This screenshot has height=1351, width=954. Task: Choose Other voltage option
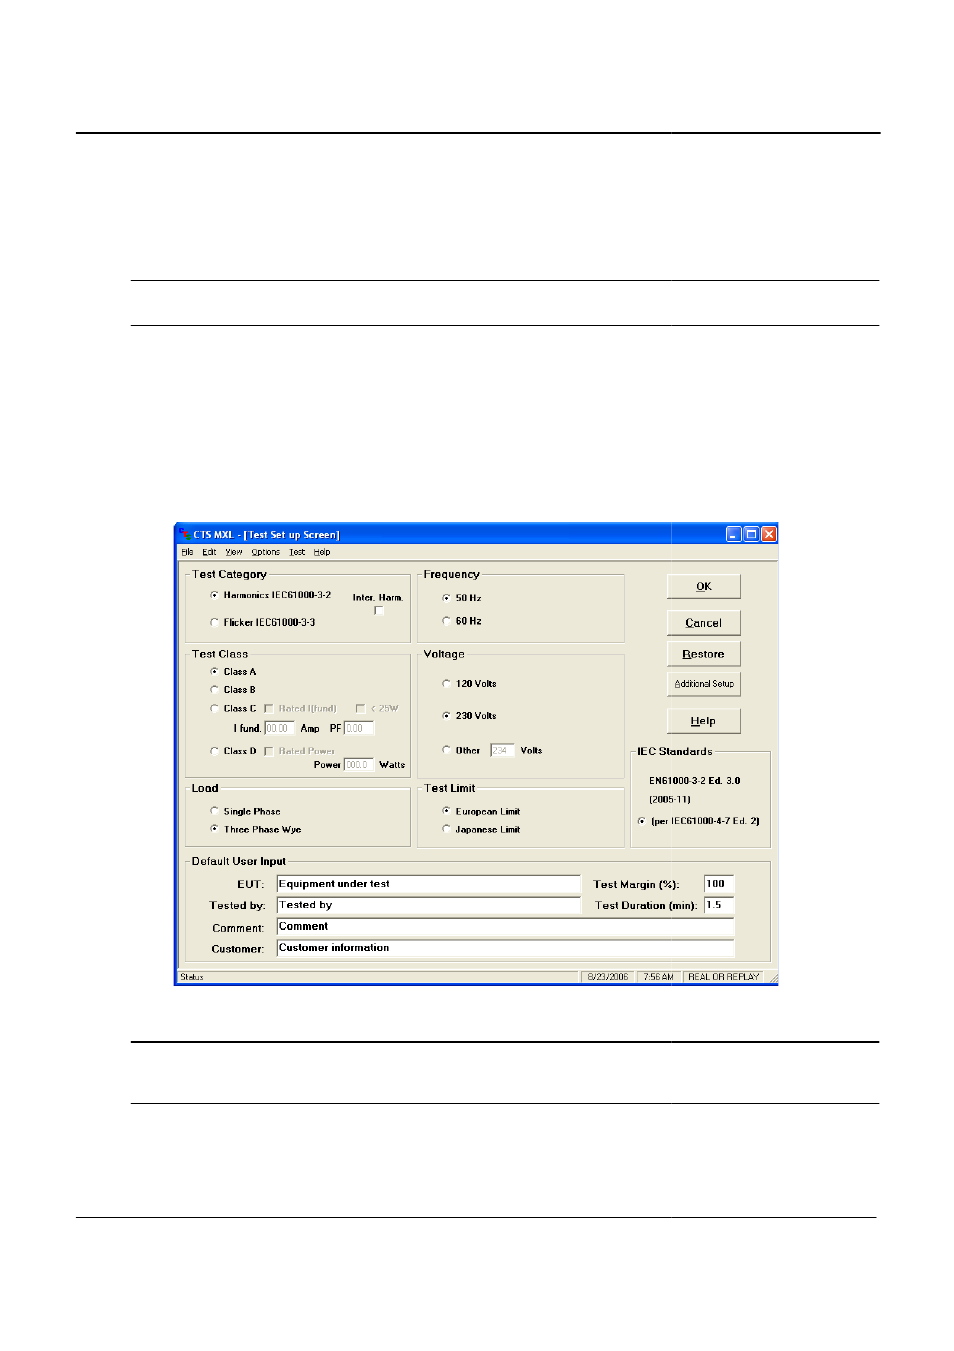[446, 750]
